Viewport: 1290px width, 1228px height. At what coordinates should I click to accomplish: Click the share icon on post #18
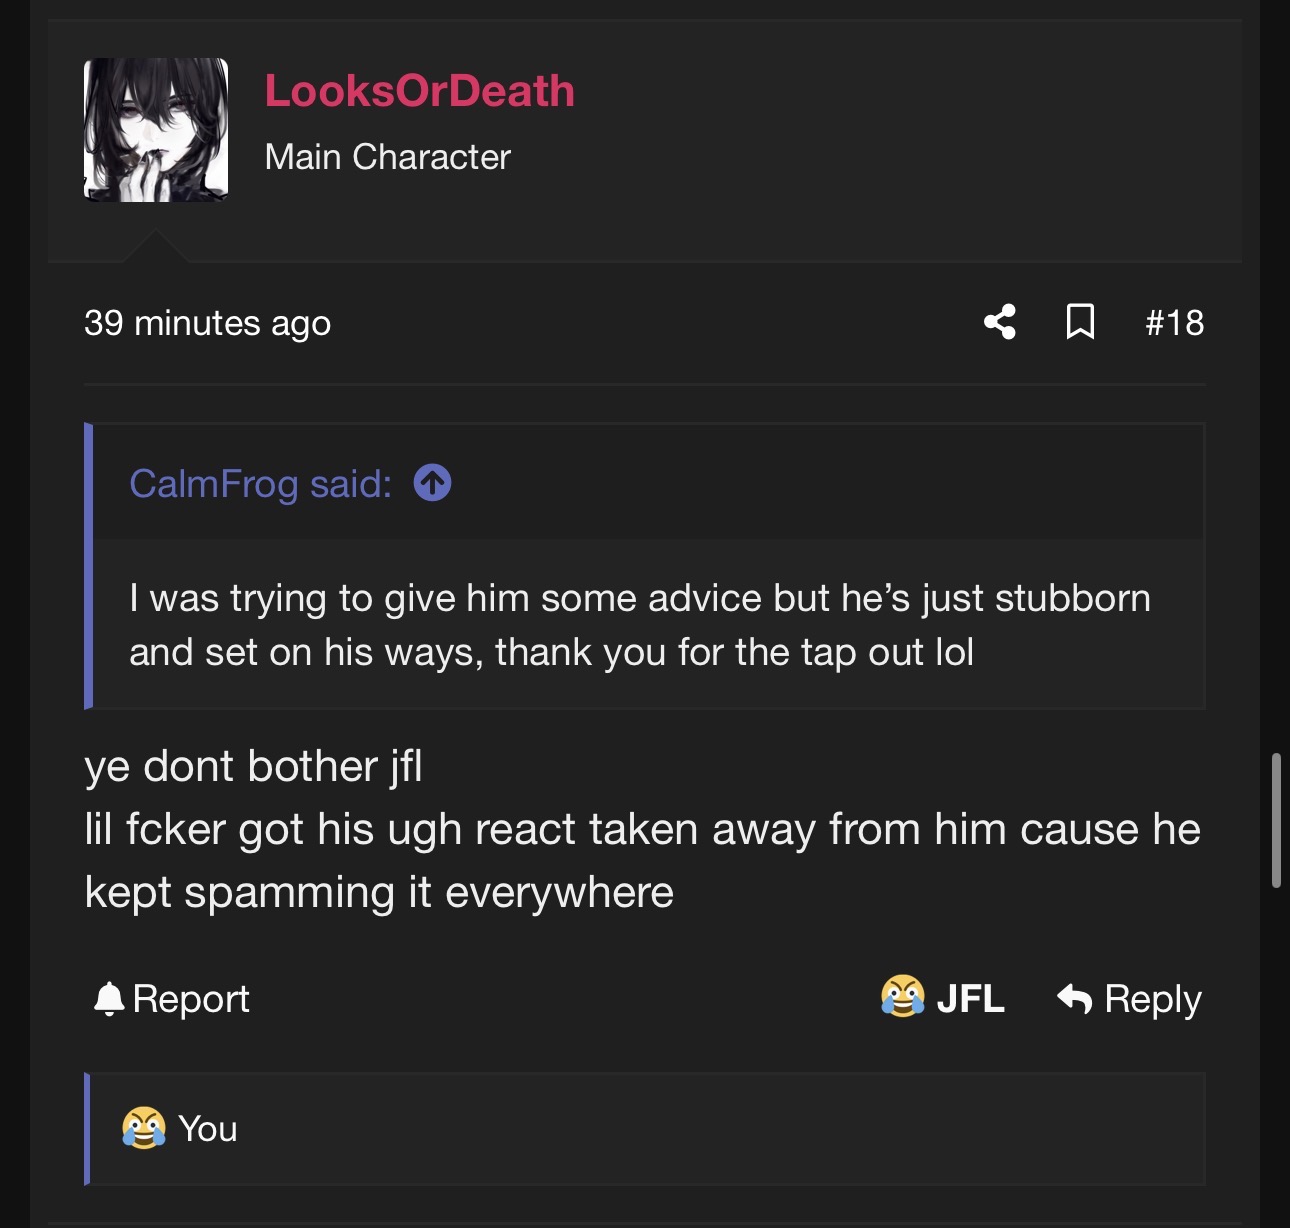tap(1000, 322)
